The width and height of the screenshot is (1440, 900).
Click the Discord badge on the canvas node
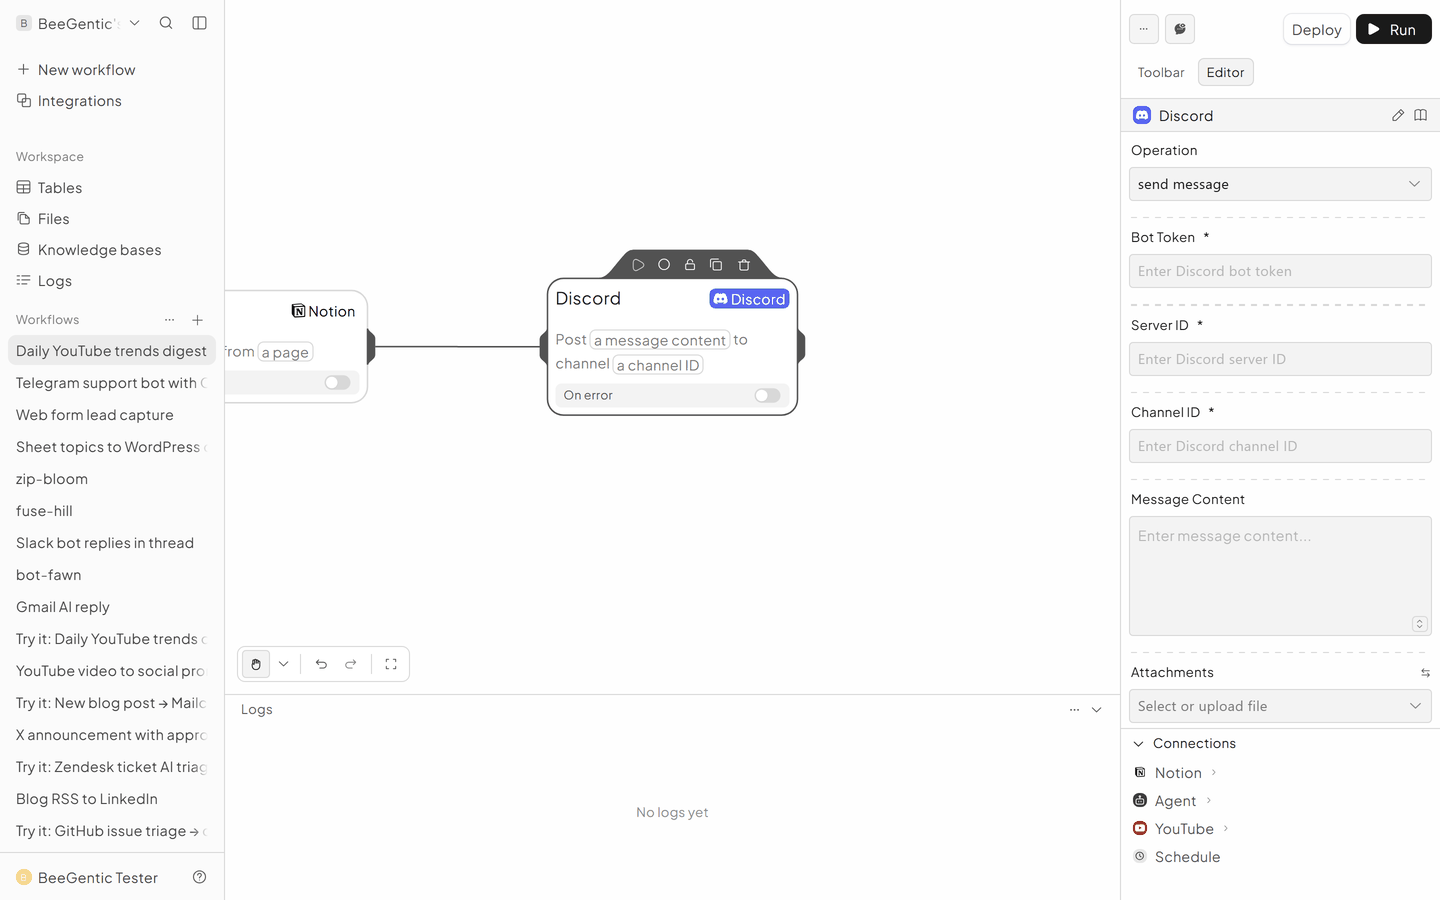(x=749, y=299)
